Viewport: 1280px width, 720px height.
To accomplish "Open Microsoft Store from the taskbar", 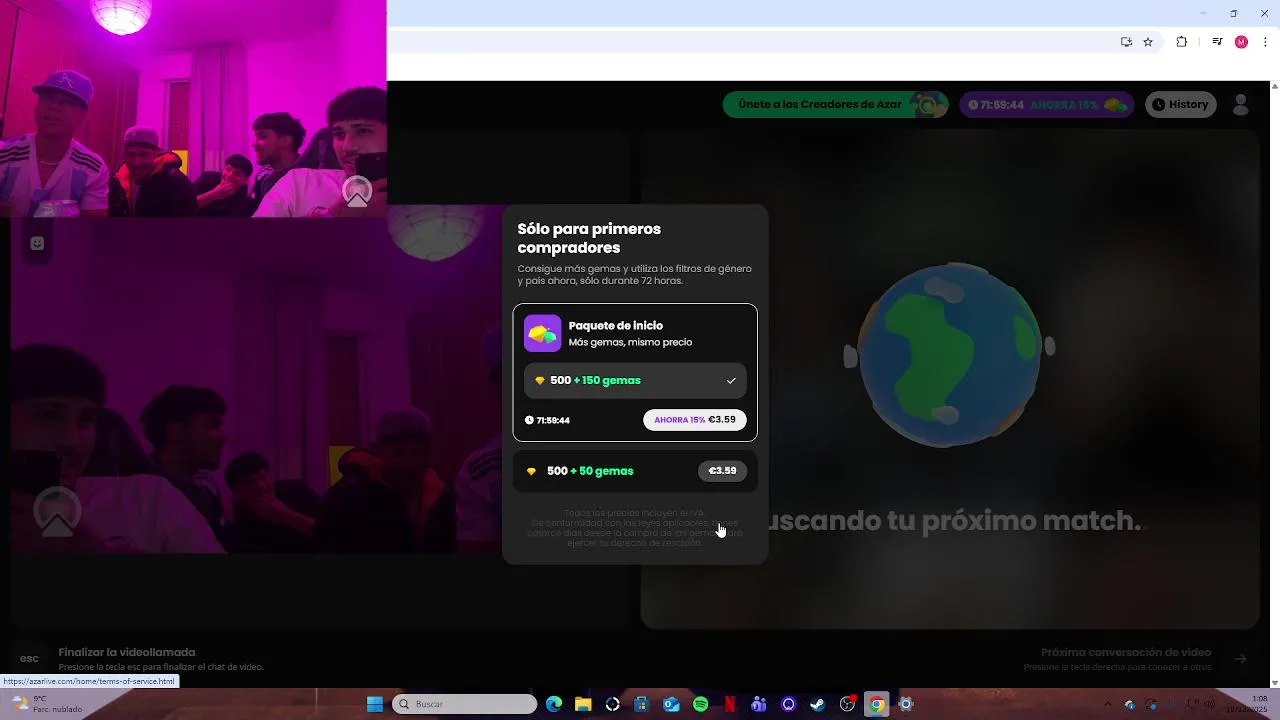I will 642,704.
